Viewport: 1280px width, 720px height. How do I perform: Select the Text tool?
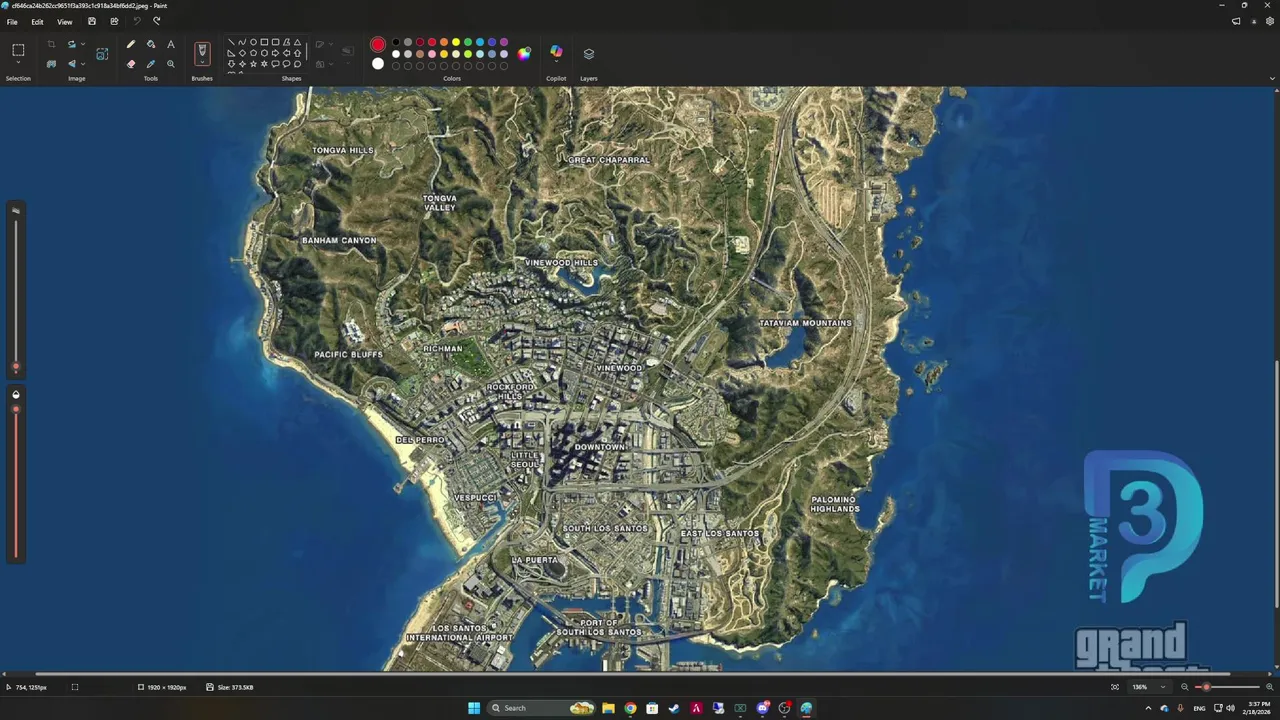171,44
